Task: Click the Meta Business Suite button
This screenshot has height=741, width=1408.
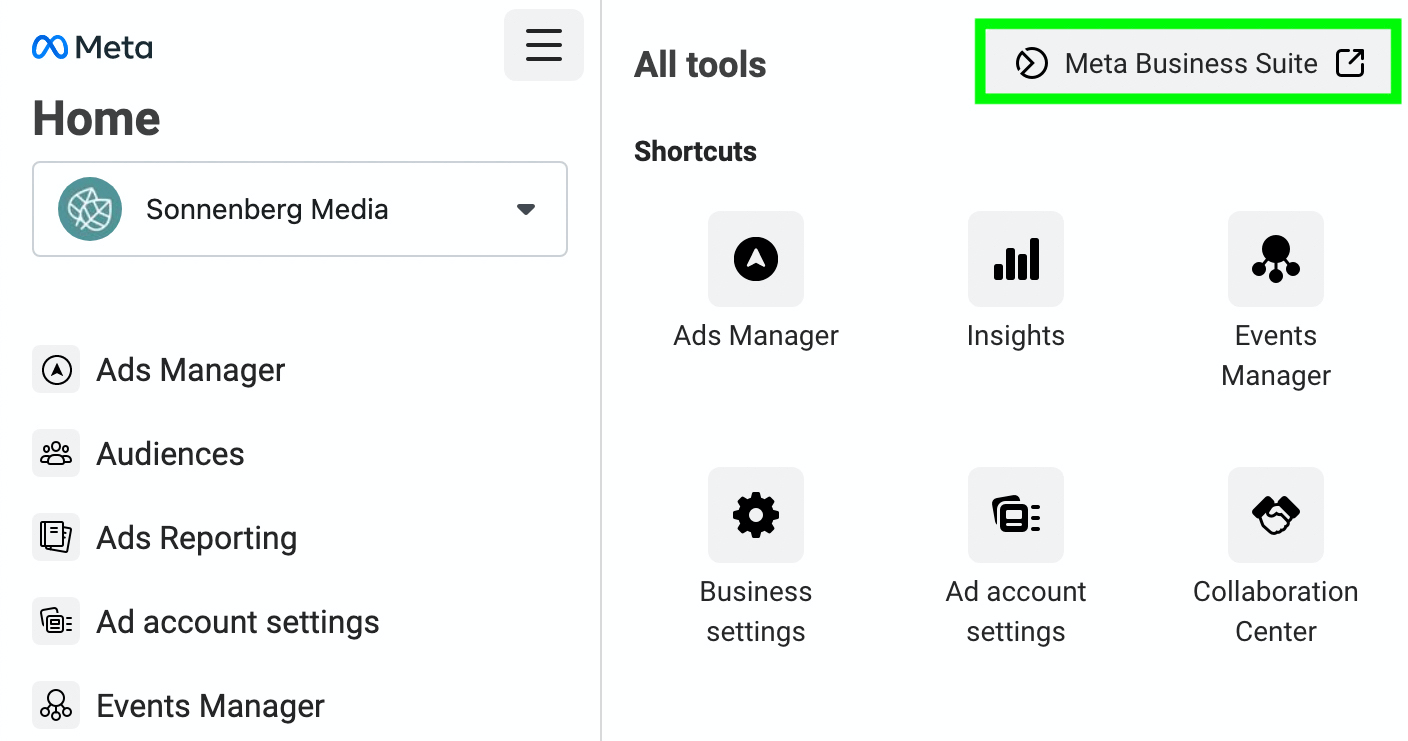Action: [1190, 64]
